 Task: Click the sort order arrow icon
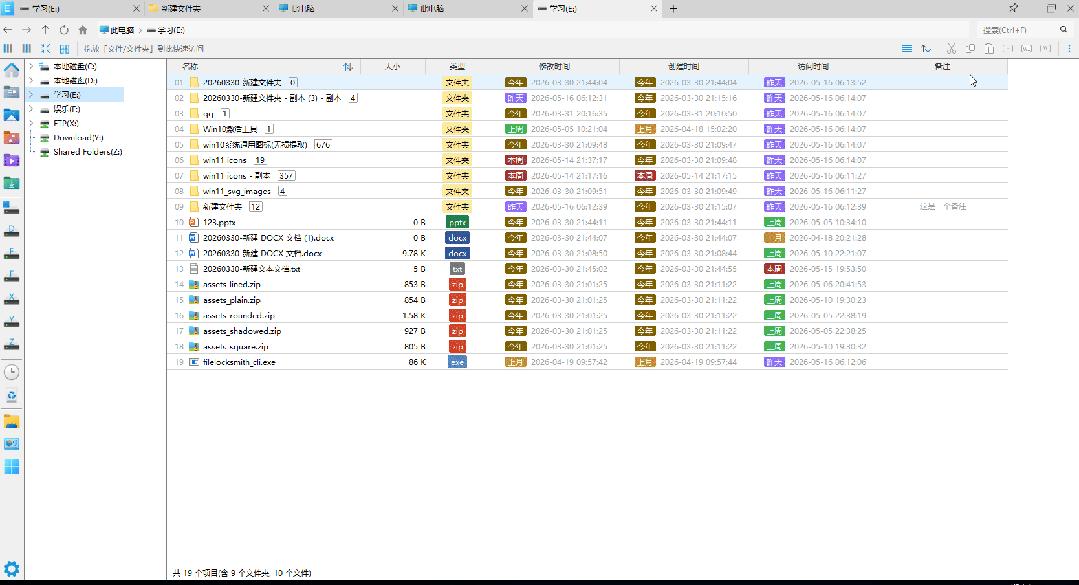[x=926, y=48]
